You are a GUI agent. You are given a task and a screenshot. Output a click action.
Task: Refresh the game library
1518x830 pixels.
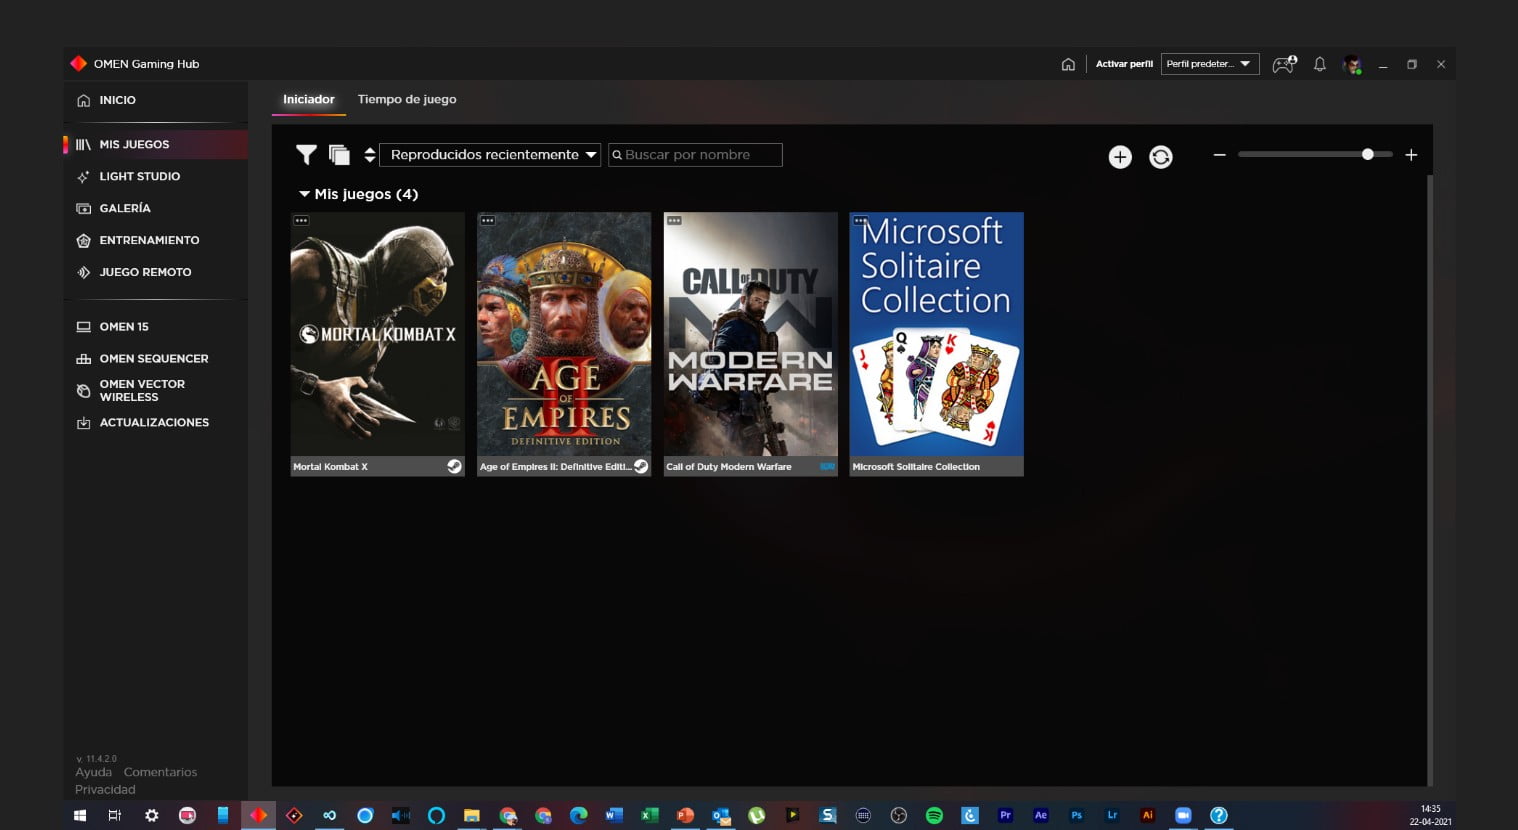(x=1160, y=157)
